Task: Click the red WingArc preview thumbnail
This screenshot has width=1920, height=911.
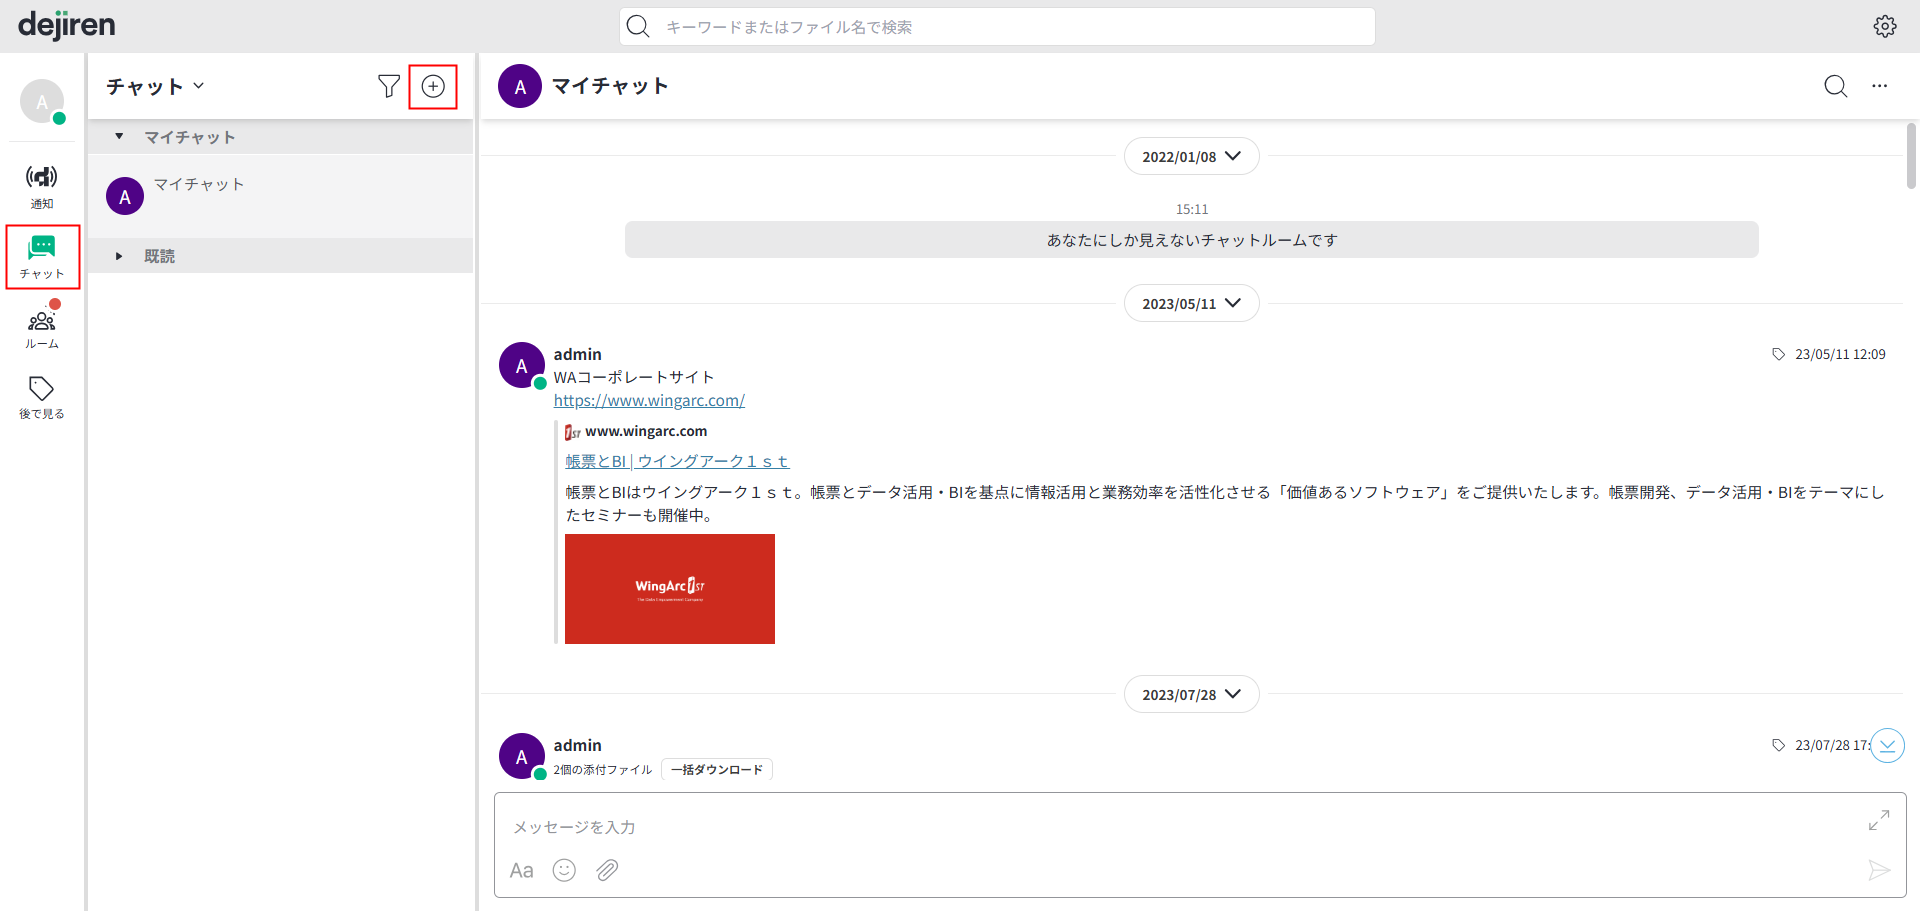Action: [x=669, y=588]
